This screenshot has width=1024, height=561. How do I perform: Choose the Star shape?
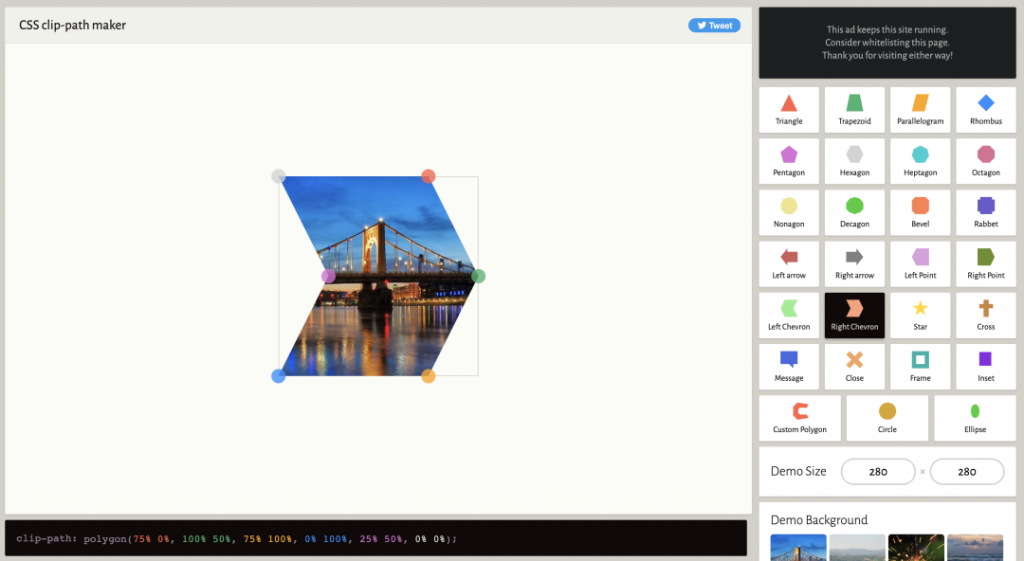[x=920, y=315]
